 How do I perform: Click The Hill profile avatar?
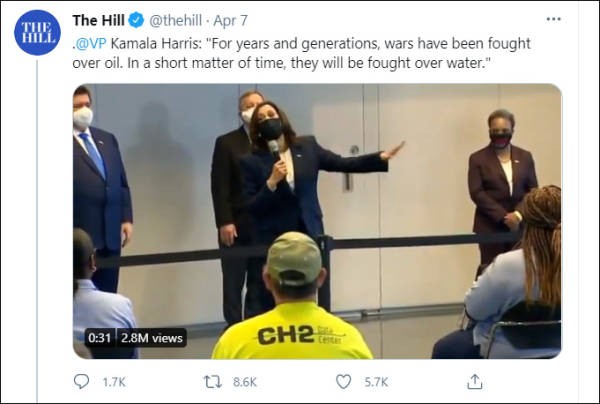coord(37,32)
